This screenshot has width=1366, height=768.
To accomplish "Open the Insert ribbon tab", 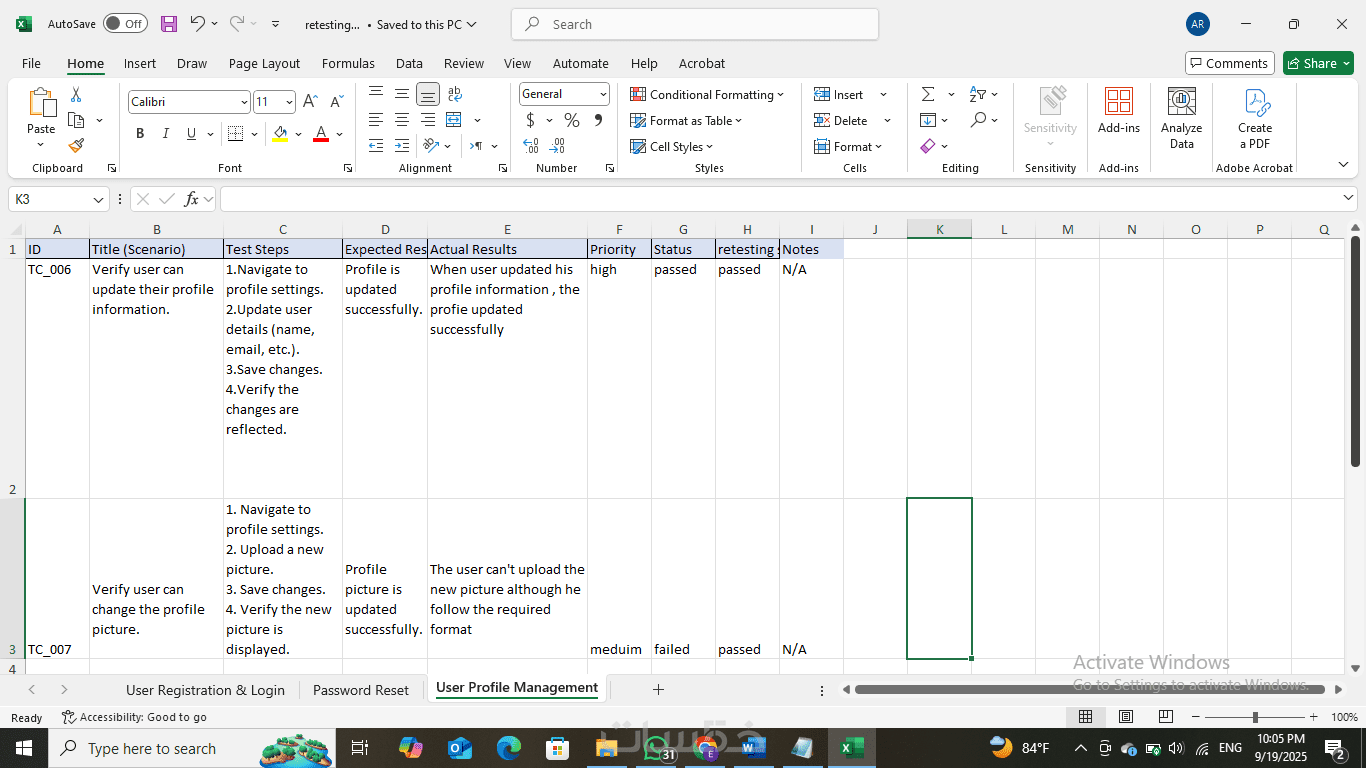I will (x=140, y=63).
